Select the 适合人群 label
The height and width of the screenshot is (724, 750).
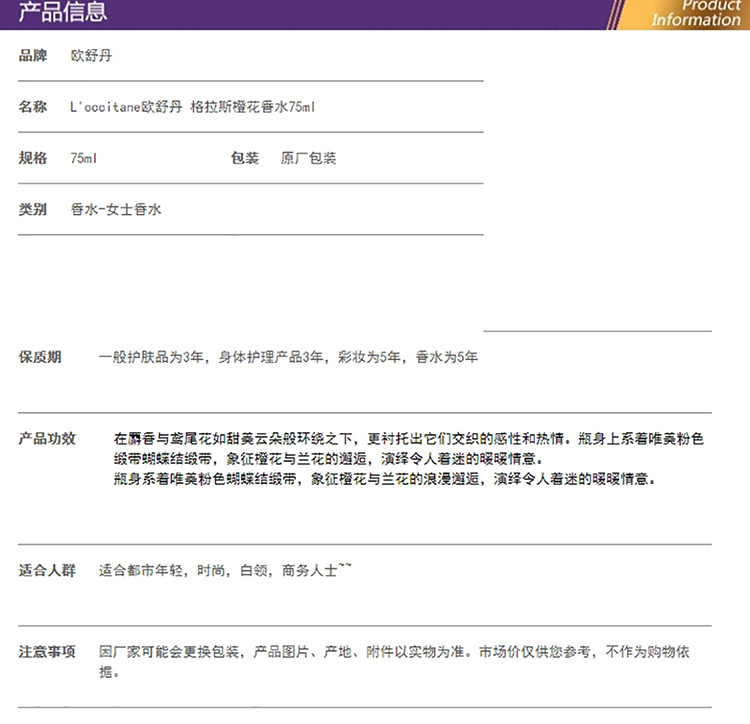[47, 570]
